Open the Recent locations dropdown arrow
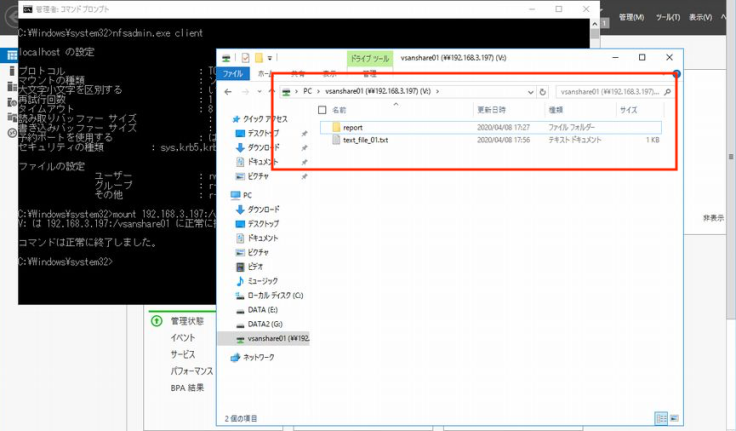Image resolution: width=736 pixels, height=431 pixels. (260, 92)
